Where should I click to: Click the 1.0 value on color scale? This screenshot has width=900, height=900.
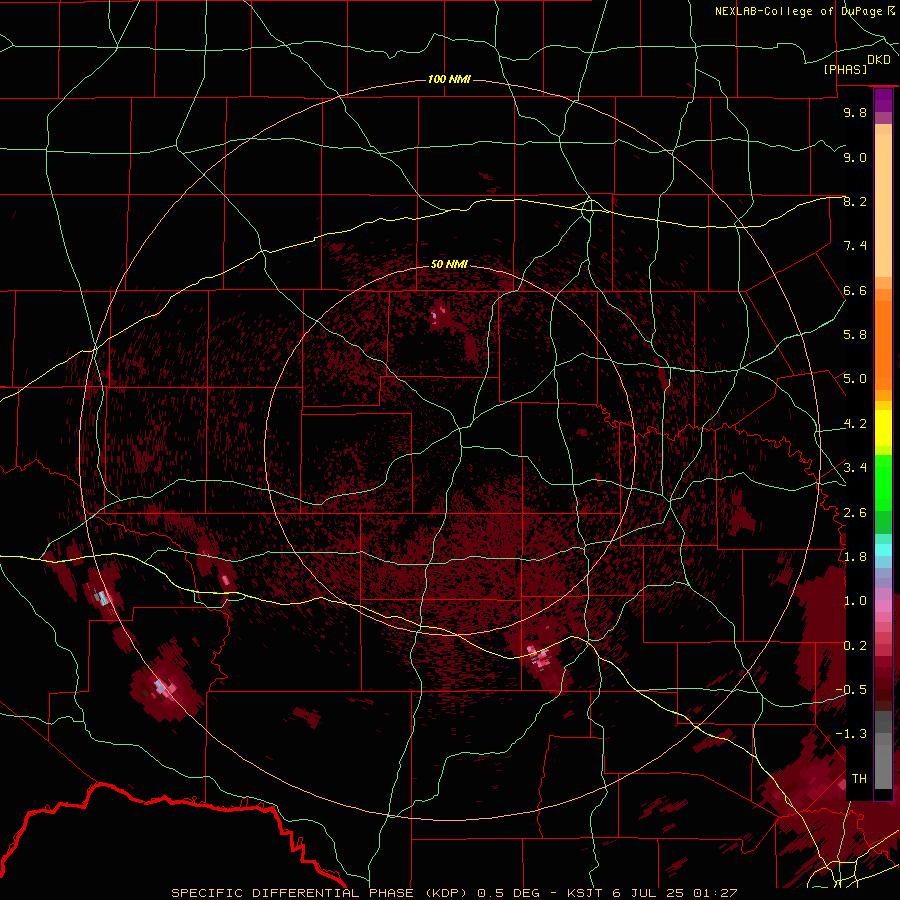point(855,601)
